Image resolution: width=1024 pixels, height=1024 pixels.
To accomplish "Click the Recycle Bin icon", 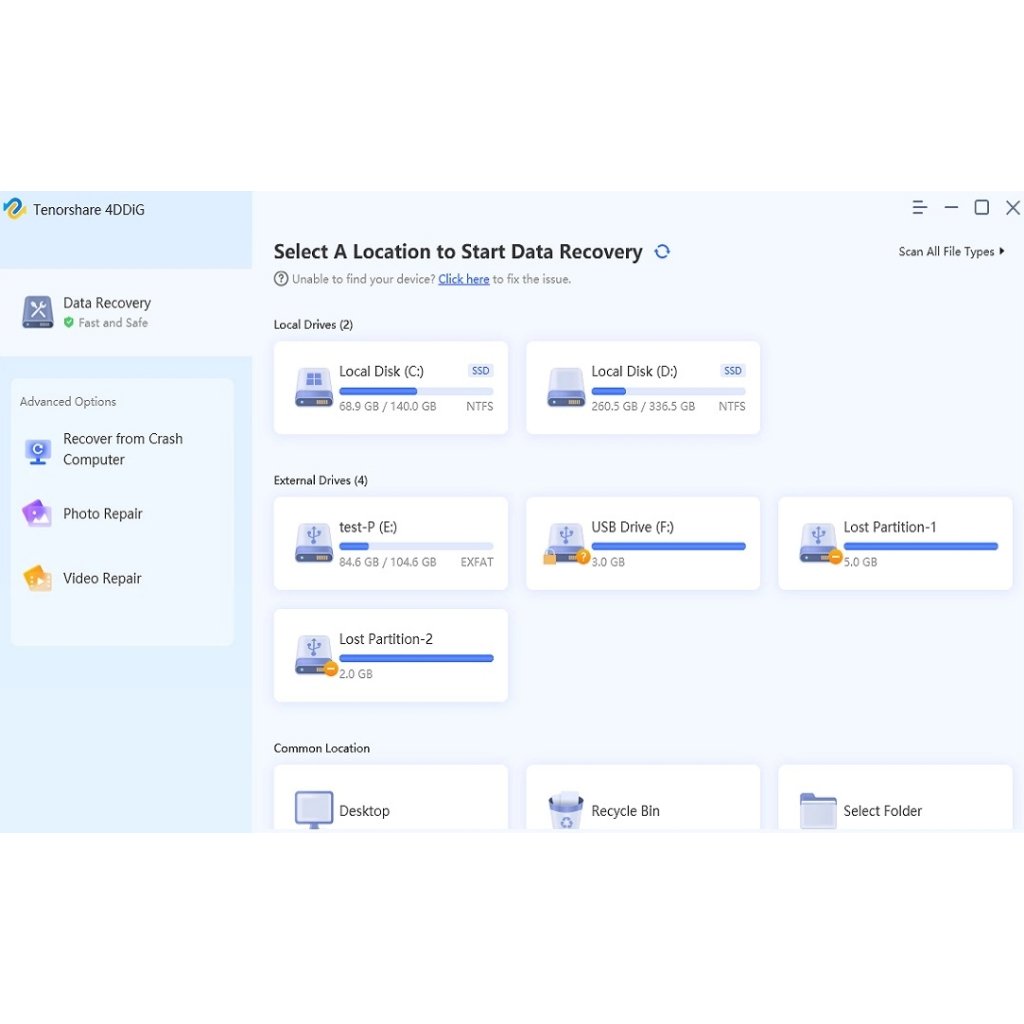I will point(566,810).
